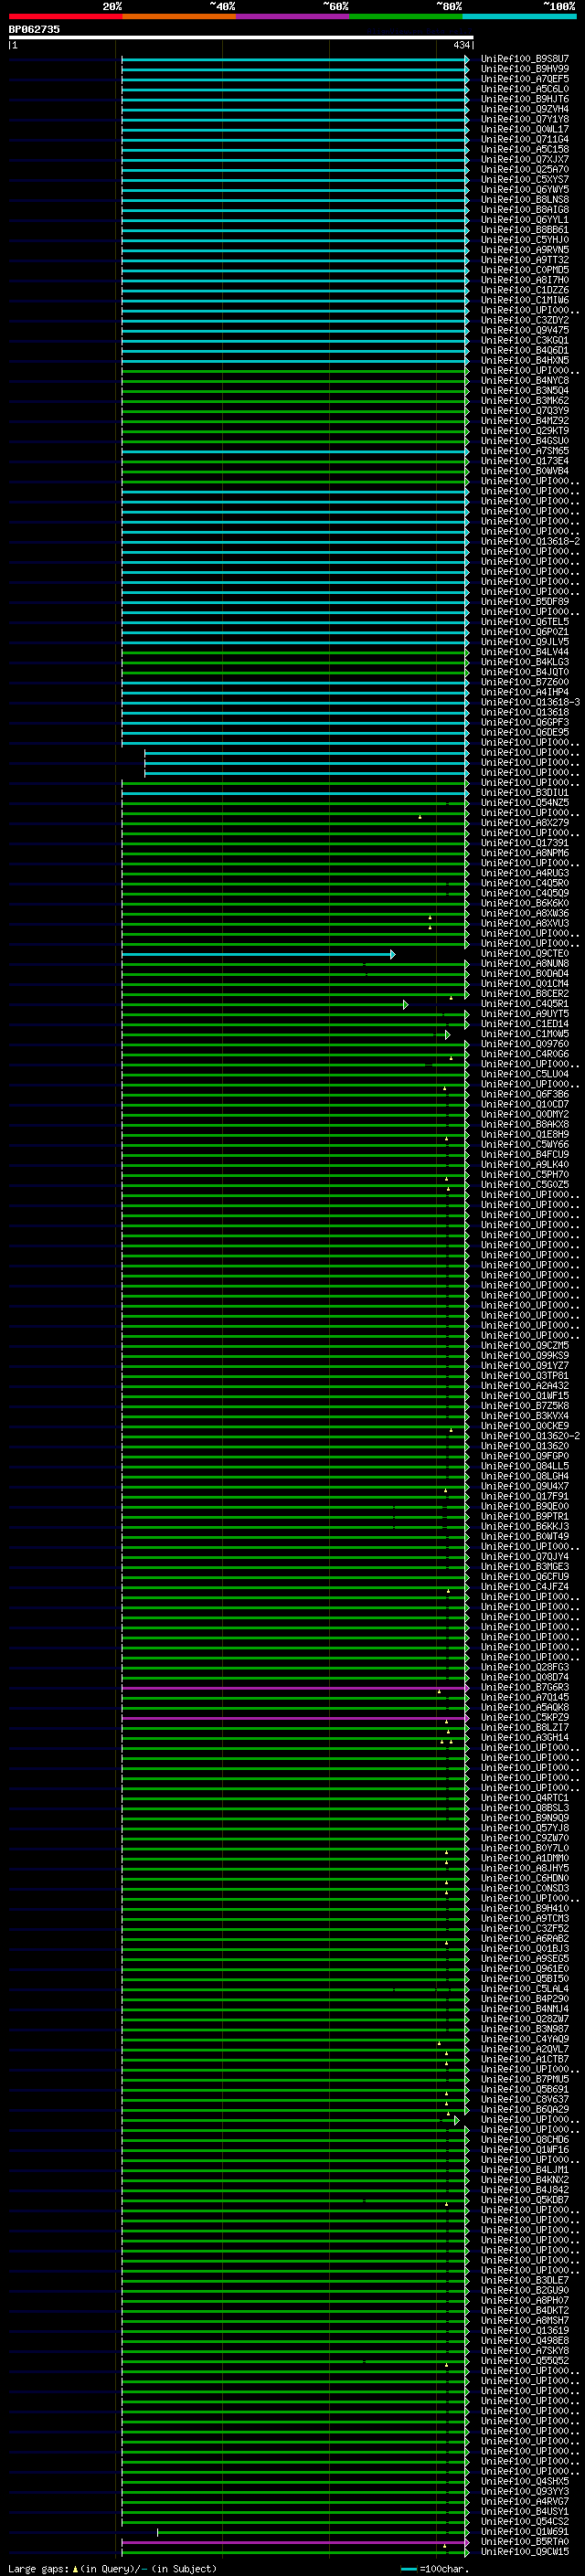Select hit UniRef100_B0DAD4

(x=525, y=974)
